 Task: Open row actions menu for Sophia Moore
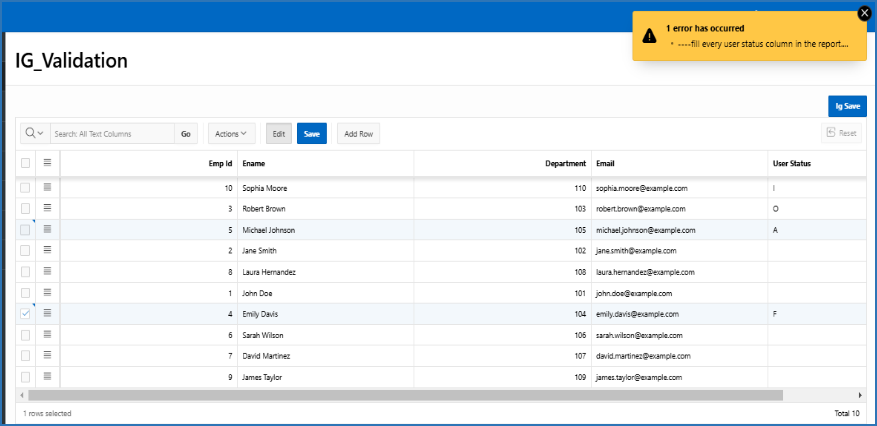tap(47, 188)
